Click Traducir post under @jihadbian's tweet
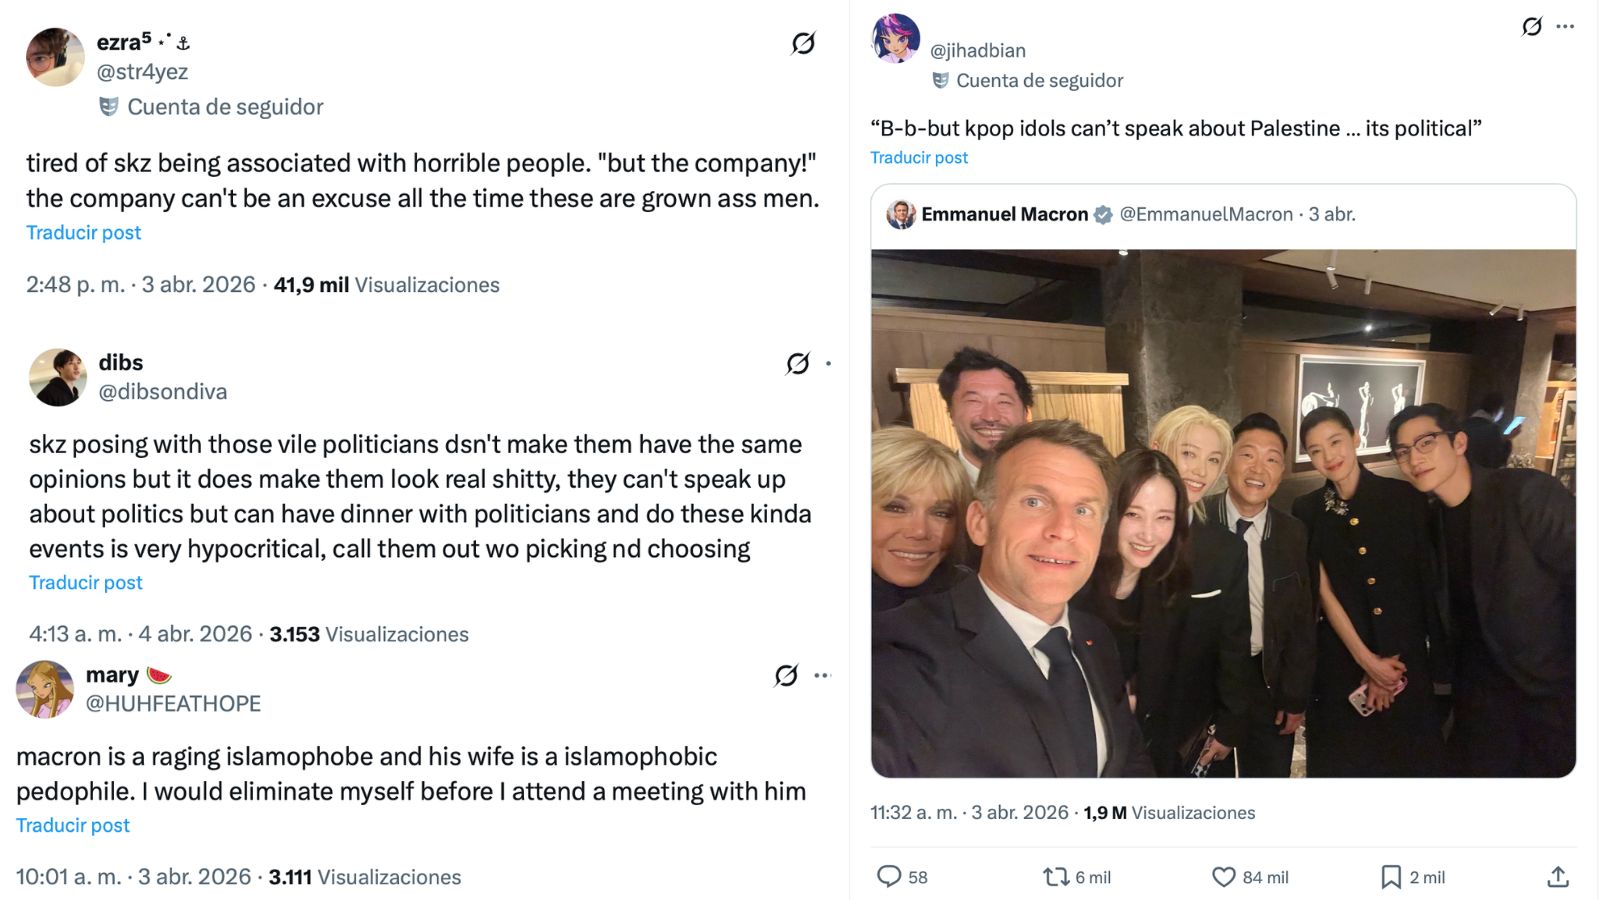The height and width of the screenshot is (900, 1600). [918, 157]
